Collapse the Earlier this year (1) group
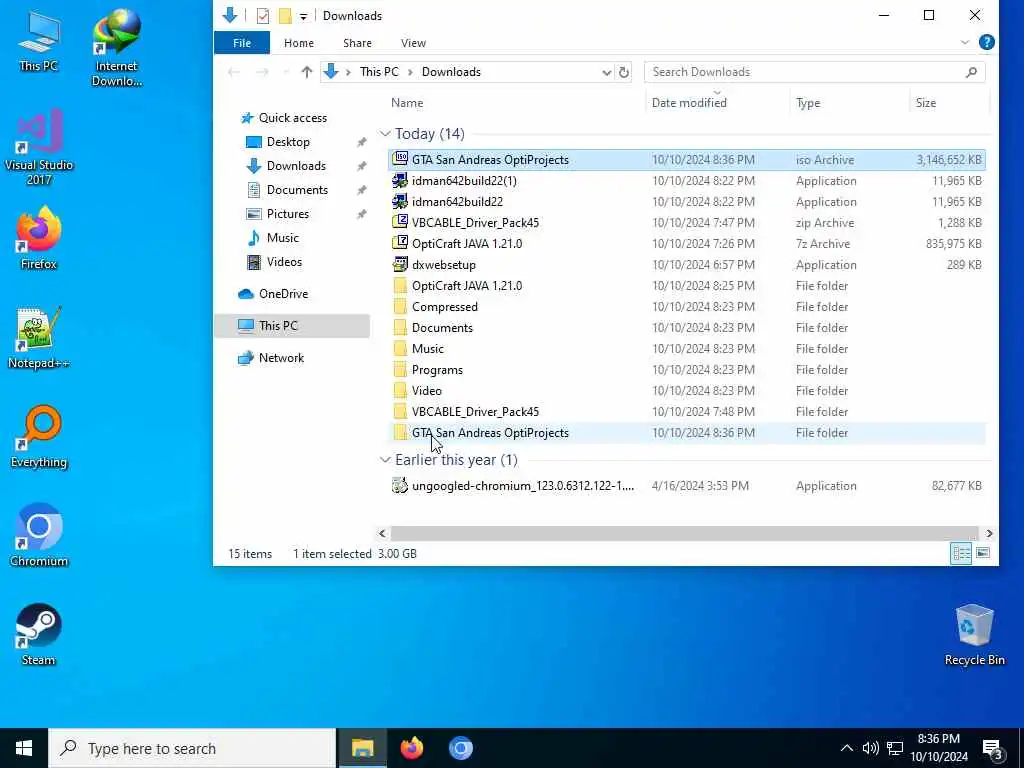 click(385, 460)
